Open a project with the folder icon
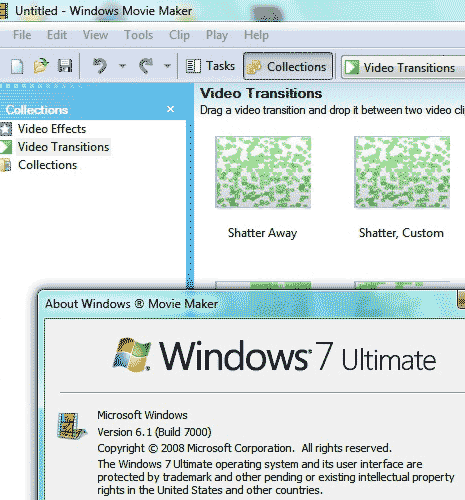Screen dimensions: 465x500 [41, 66]
